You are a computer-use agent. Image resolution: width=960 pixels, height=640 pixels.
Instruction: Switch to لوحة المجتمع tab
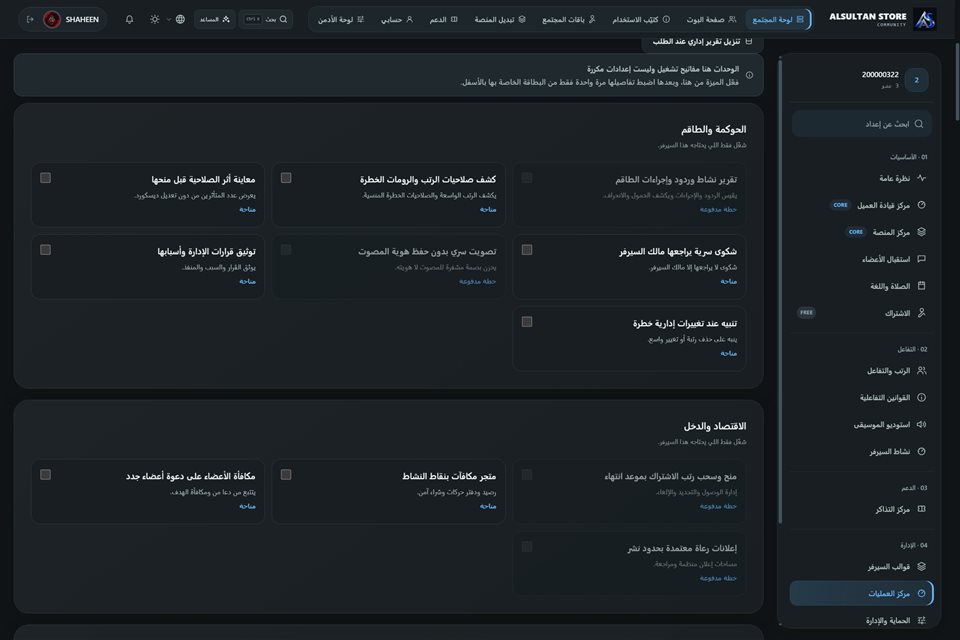coord(778,20)
